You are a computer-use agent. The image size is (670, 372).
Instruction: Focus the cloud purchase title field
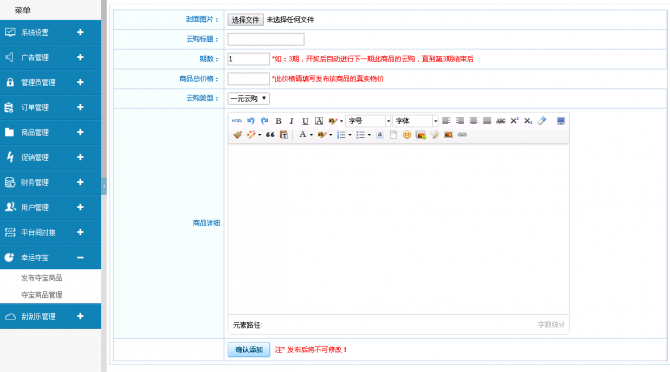tap(266, 39)
